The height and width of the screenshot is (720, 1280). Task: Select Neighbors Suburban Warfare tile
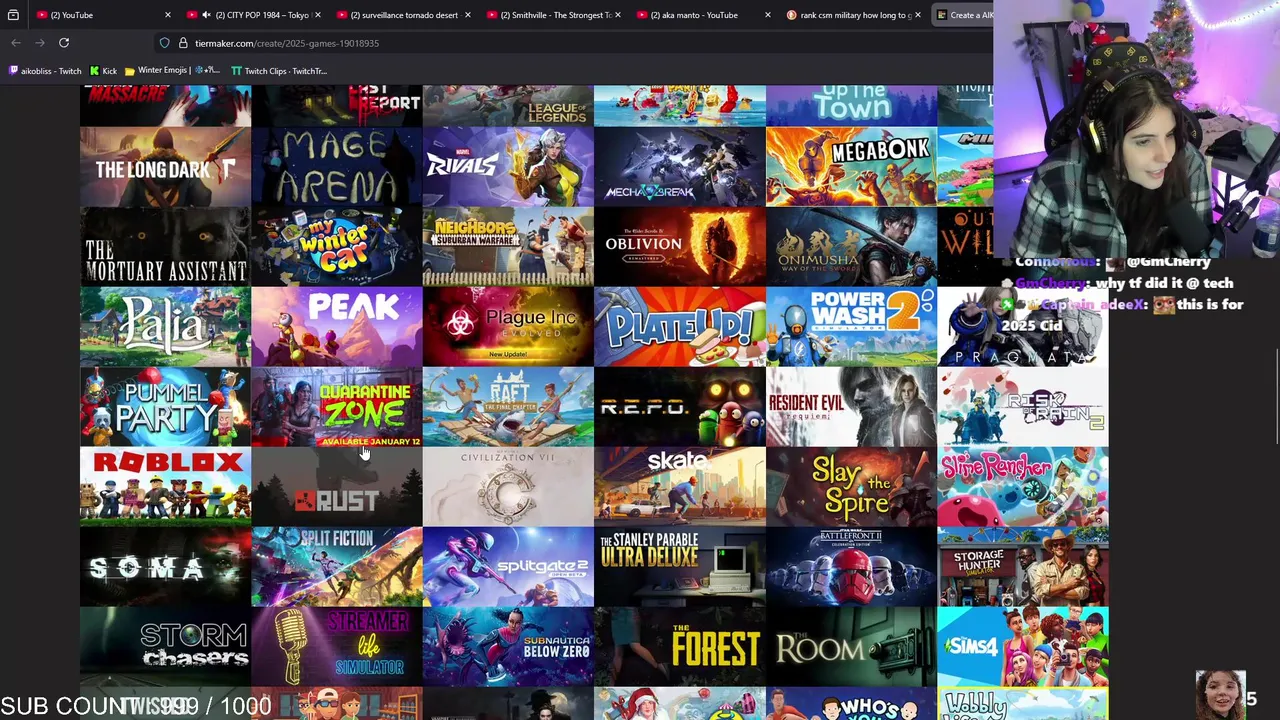point(508,247)
